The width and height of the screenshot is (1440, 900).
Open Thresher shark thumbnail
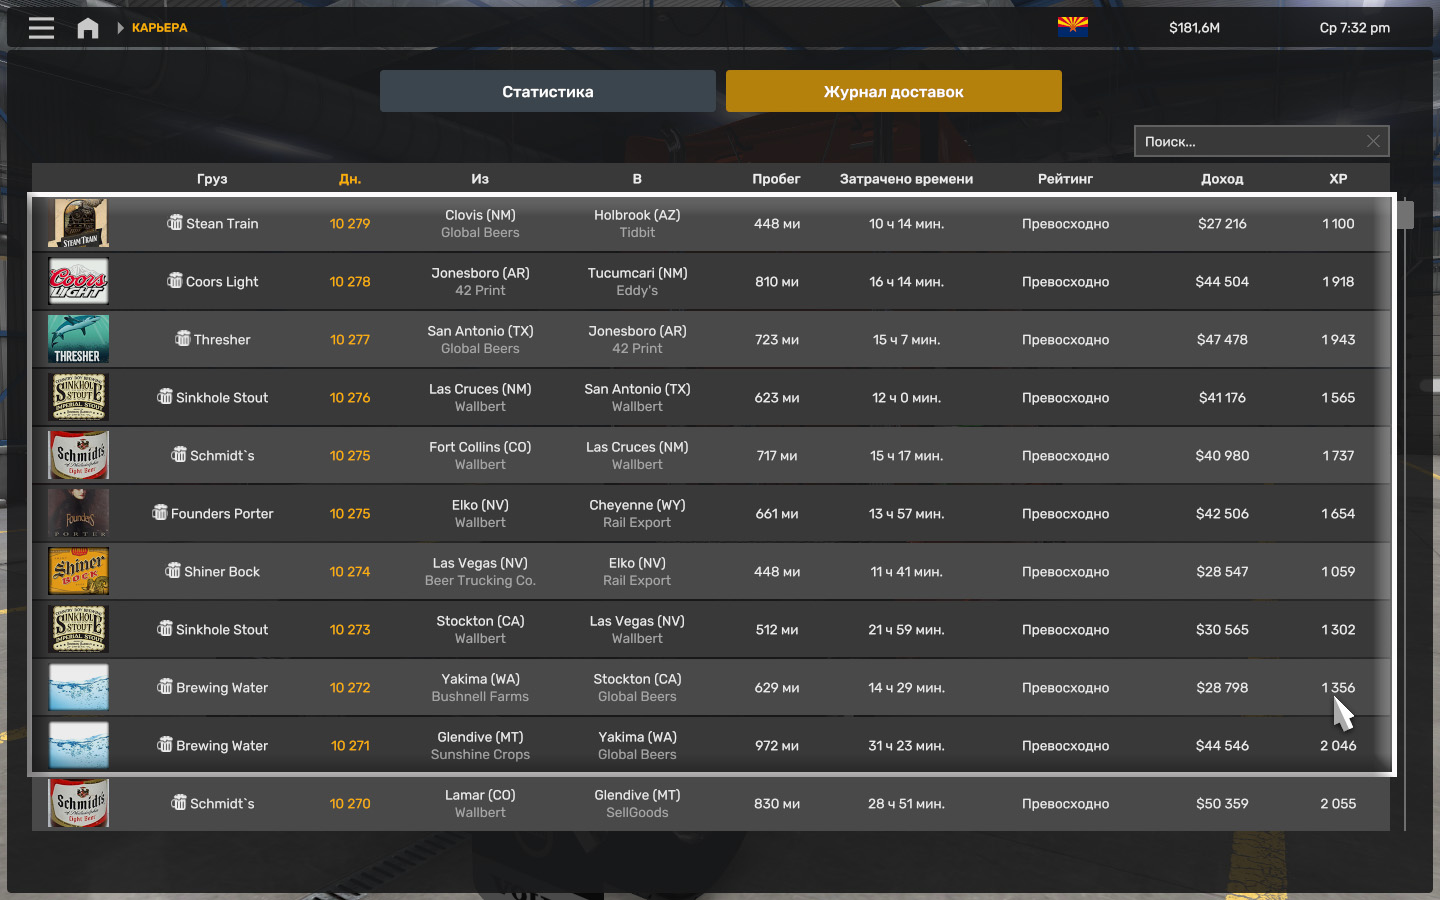click(79, 339)
